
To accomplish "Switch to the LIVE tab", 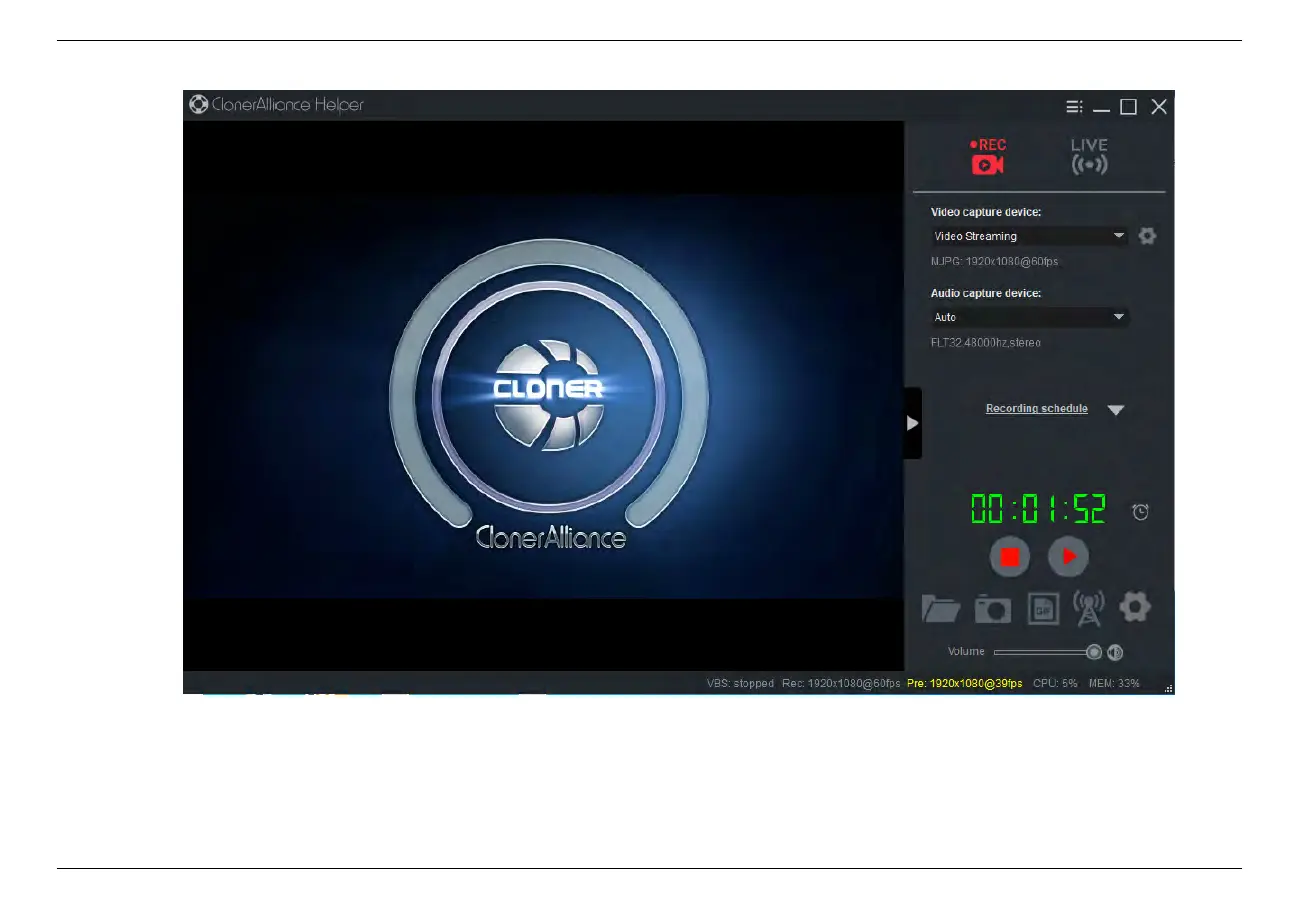I will coord(1089,157).
